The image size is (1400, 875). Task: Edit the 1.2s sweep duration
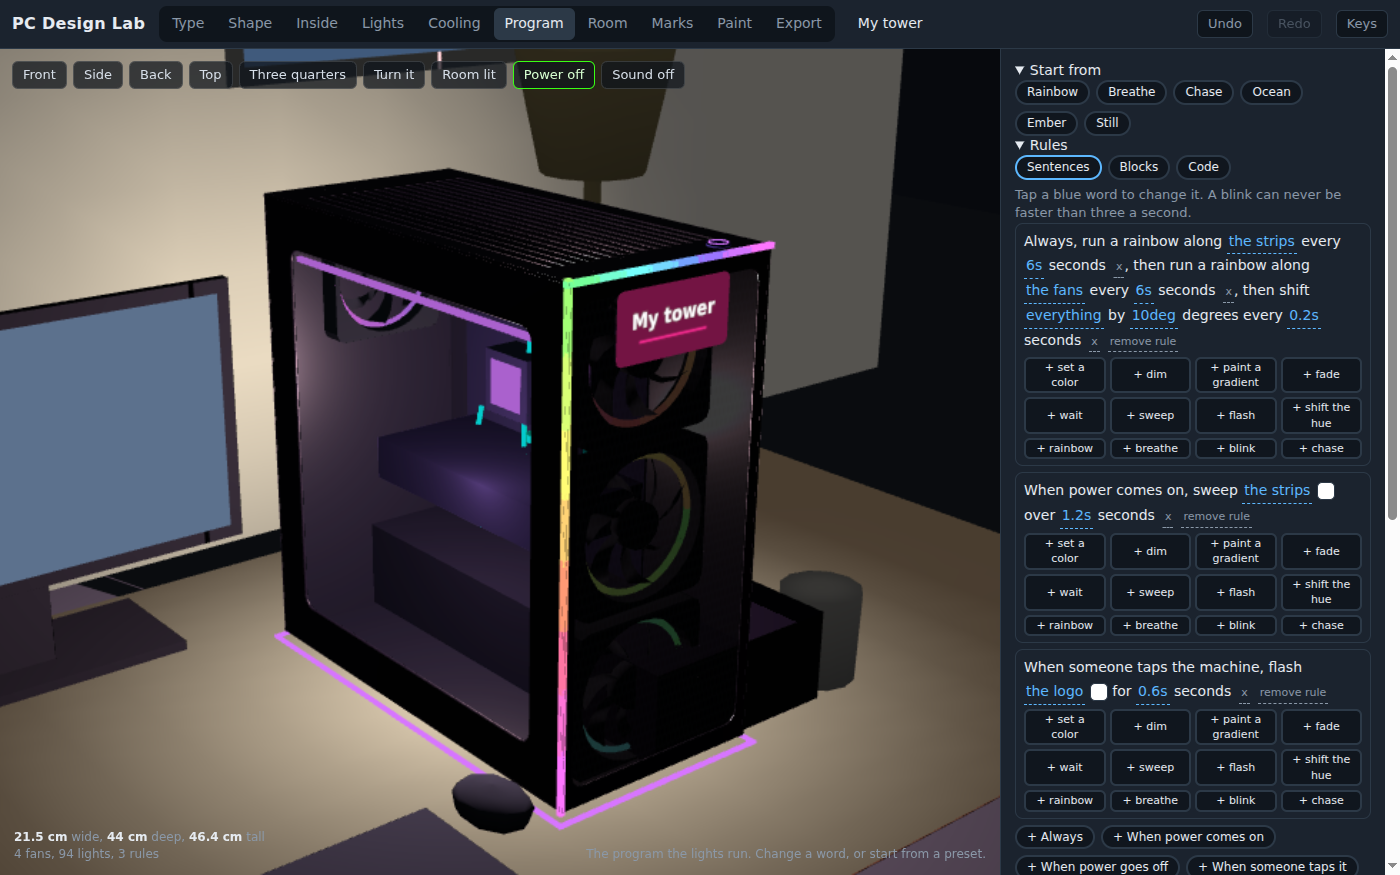pyautogui.click(x=1076, y=515)
